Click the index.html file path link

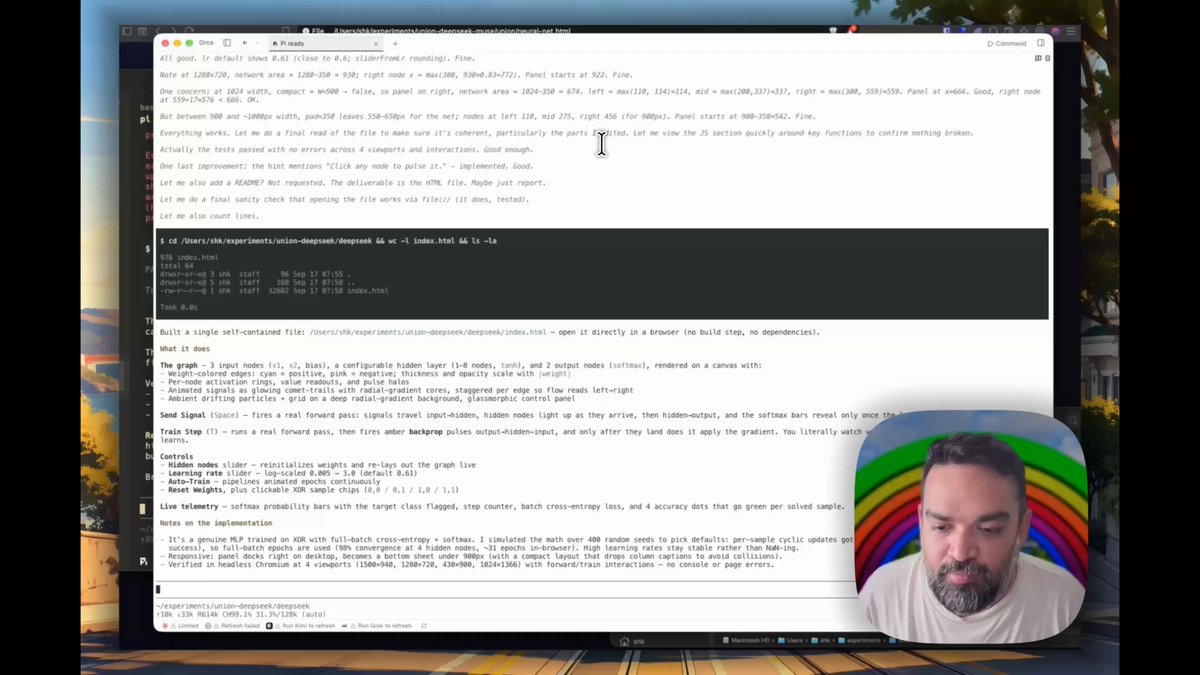428,332
